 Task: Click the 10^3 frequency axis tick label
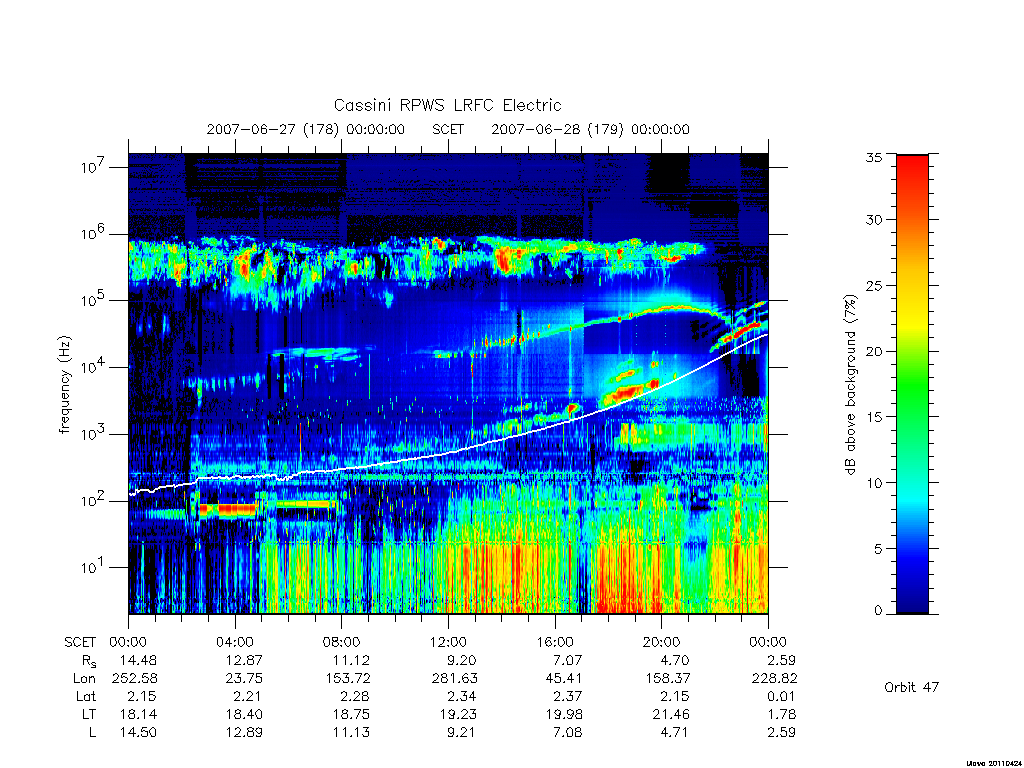tap(94, 434)
